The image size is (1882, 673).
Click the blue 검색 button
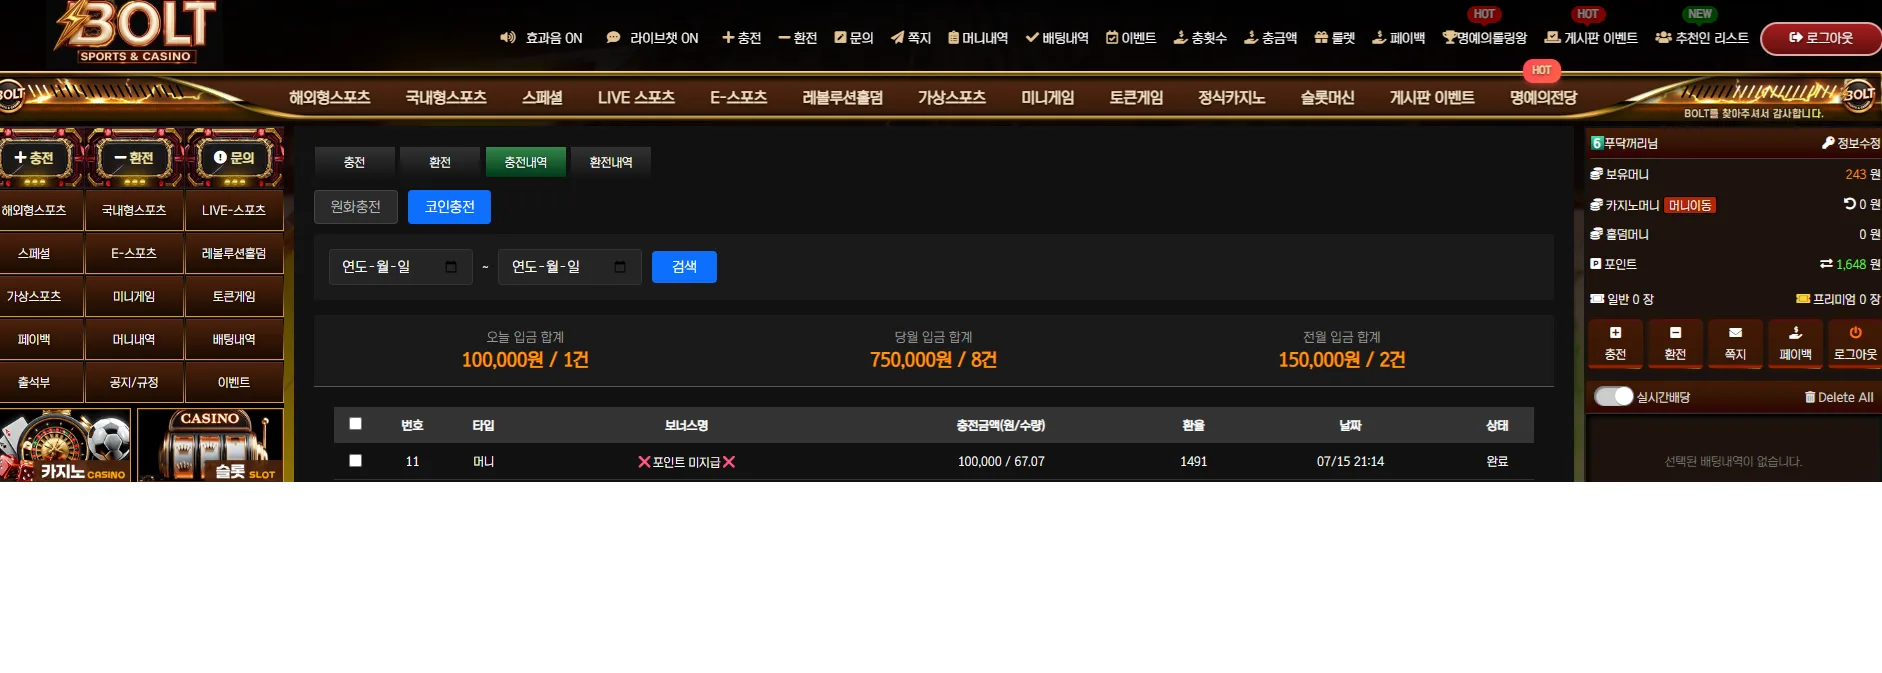(684, 267)
